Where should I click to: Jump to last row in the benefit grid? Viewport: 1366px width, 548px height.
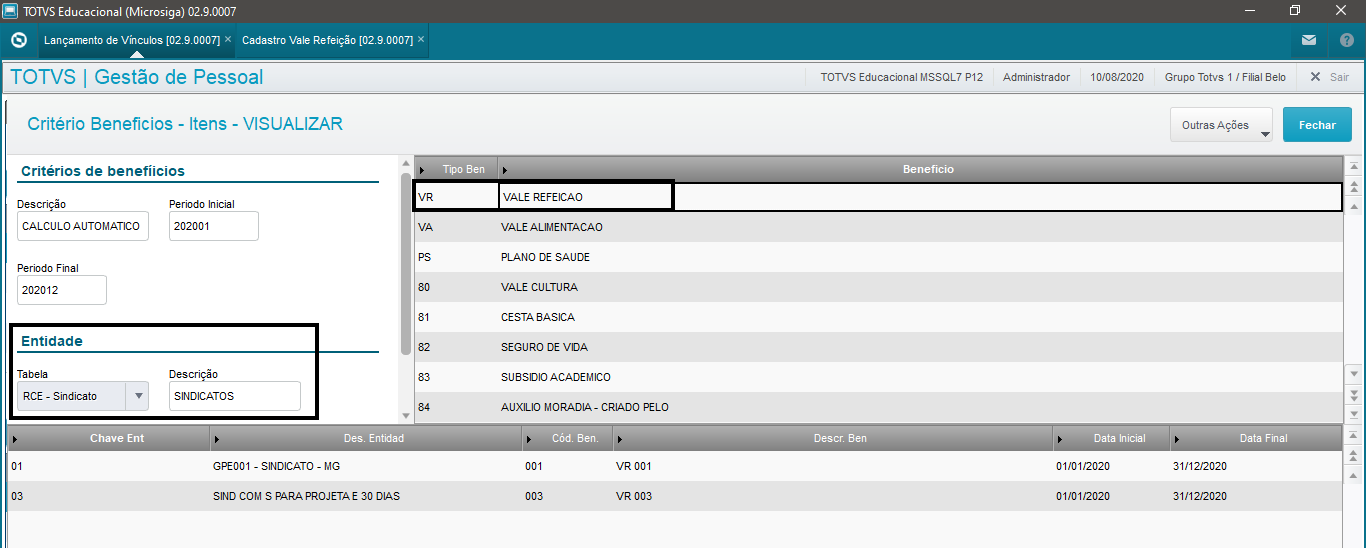click(1354, 413)
